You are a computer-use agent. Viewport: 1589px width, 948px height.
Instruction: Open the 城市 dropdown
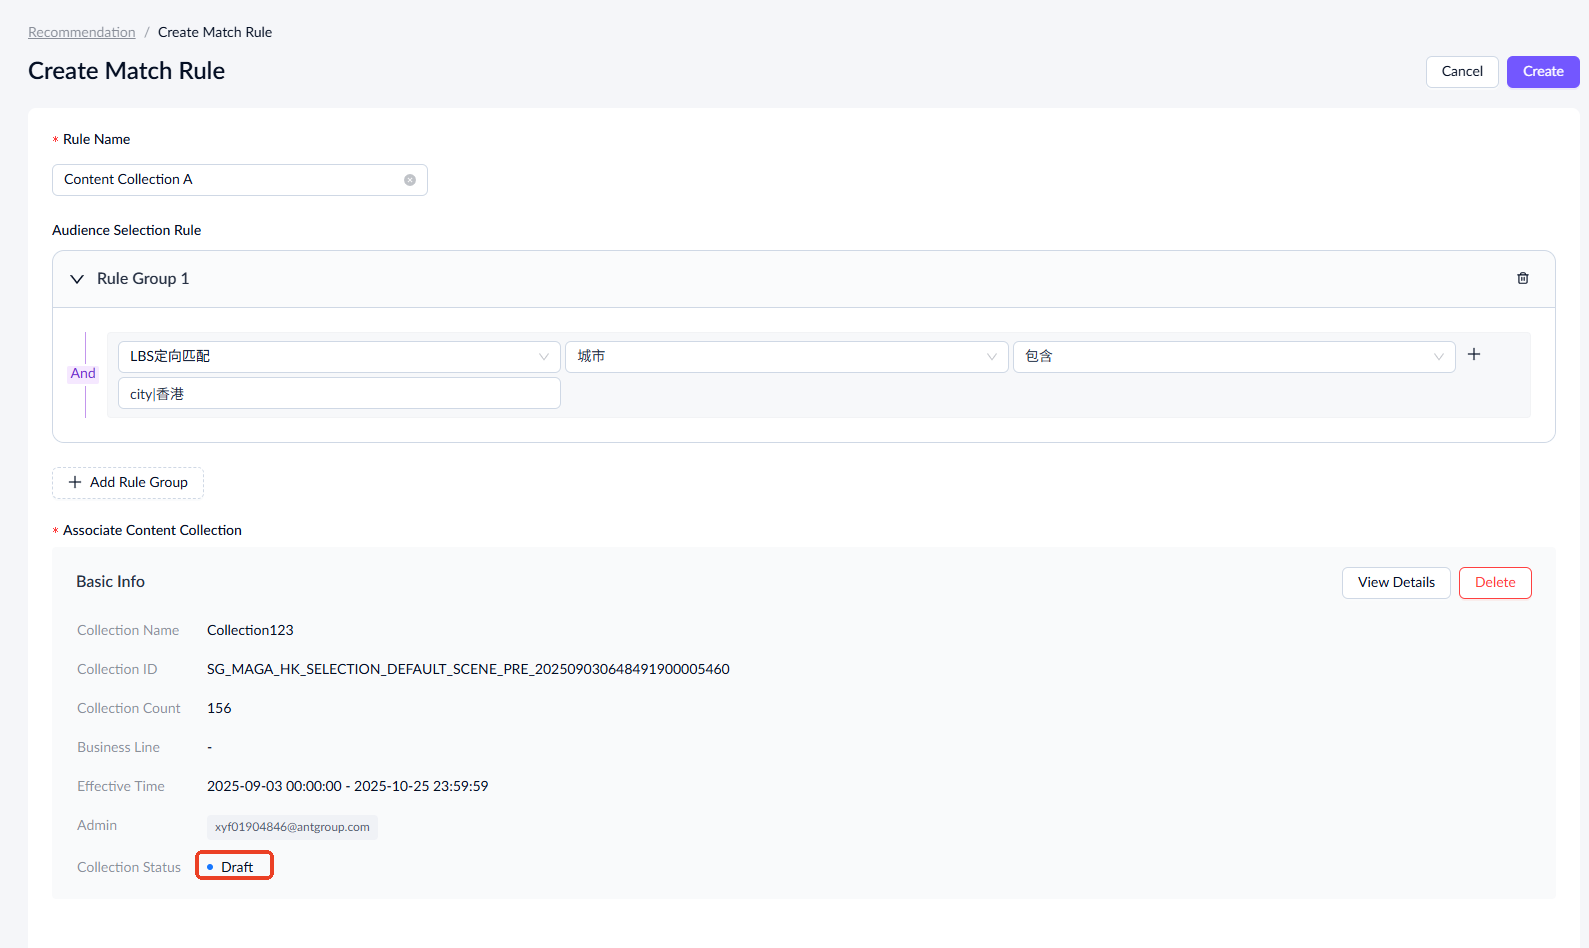click(x=786, y=357)
